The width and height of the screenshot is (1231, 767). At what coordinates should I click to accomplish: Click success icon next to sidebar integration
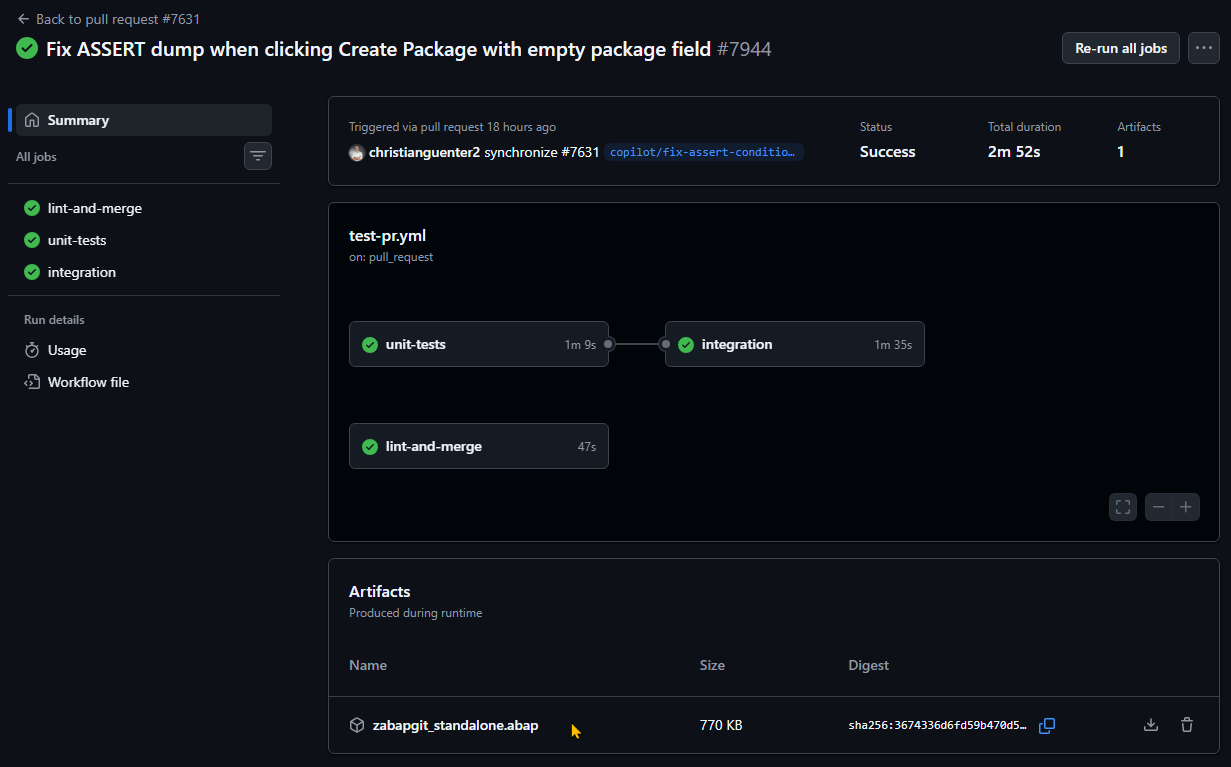tap(32, 272)
